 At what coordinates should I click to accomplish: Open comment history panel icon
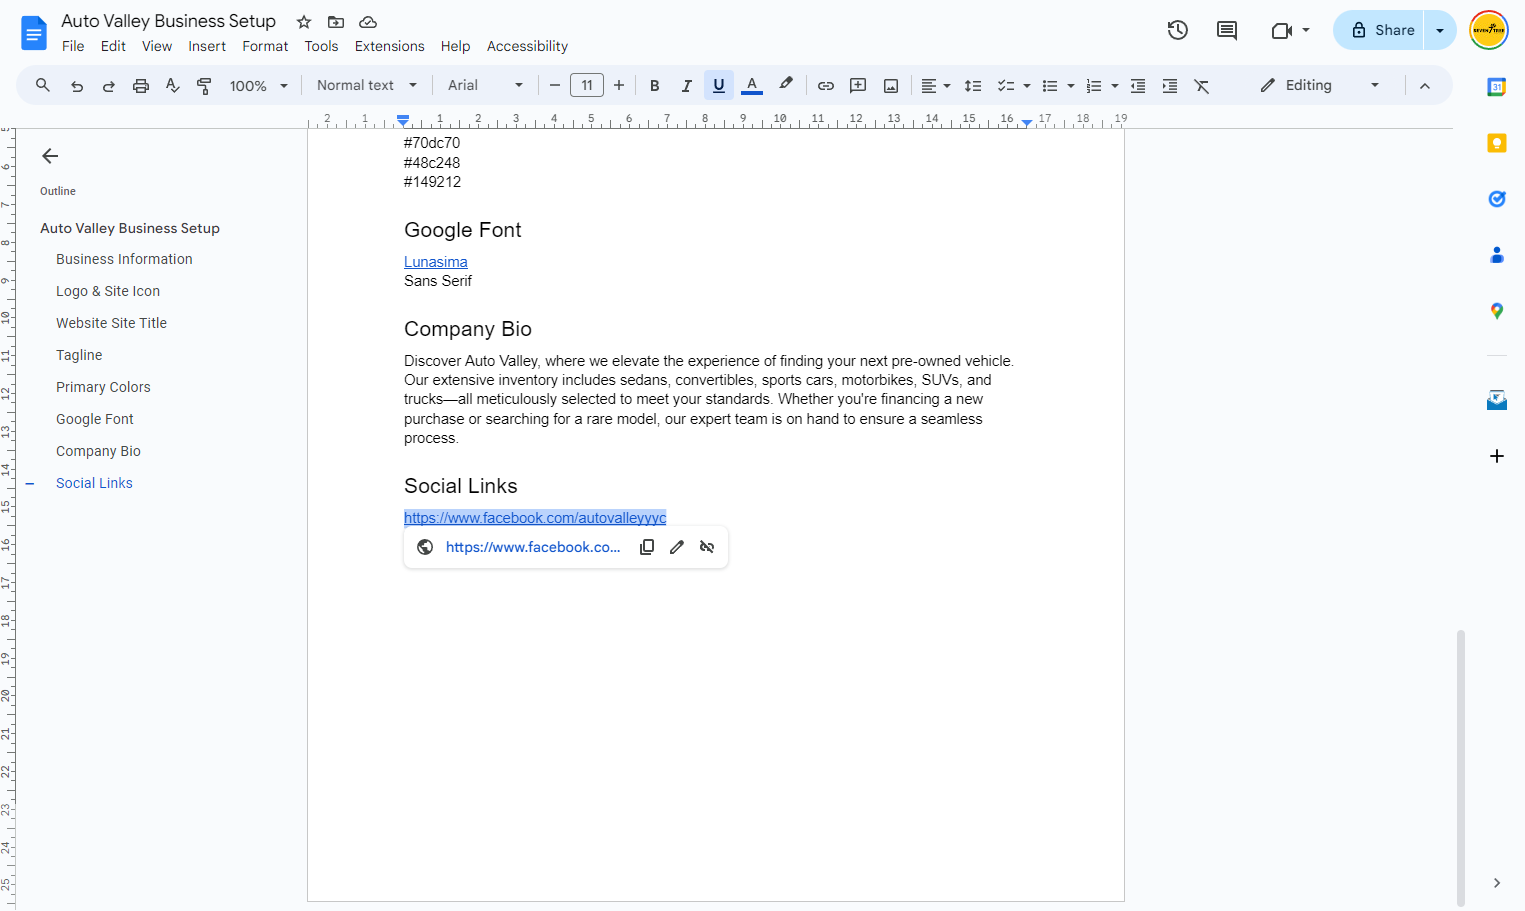1227,30
